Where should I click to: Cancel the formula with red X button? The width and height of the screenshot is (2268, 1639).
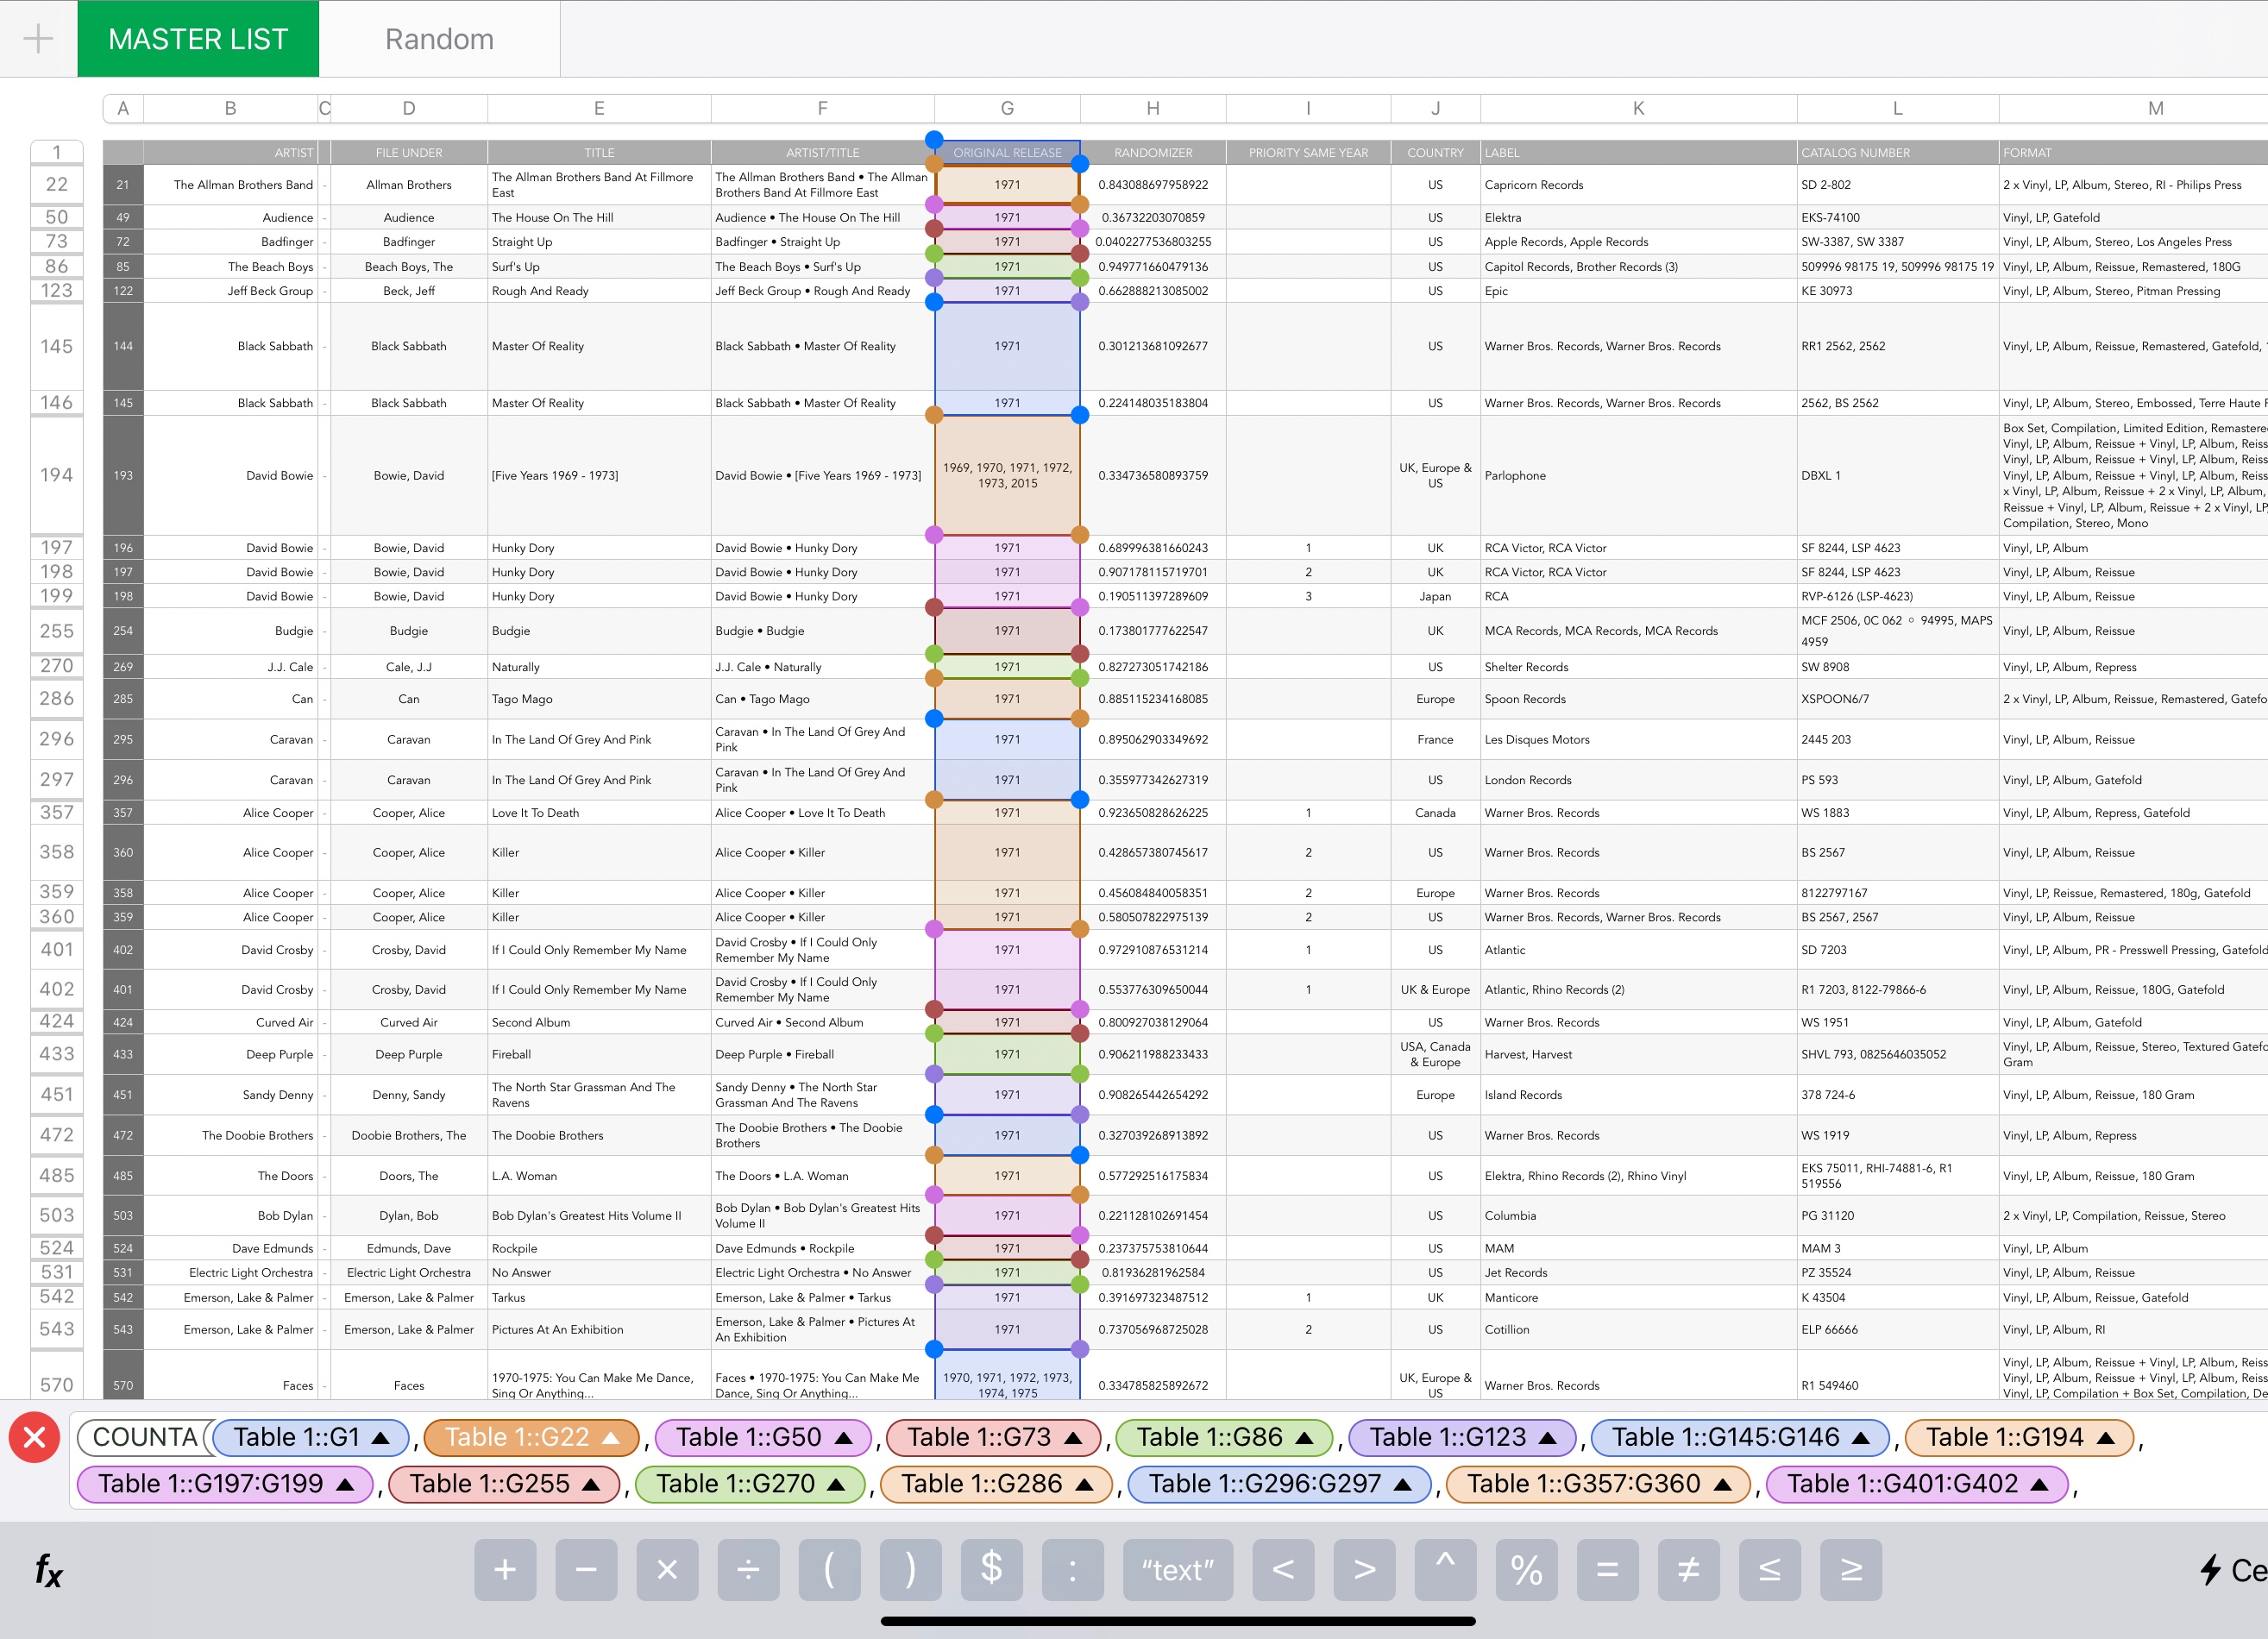pos(34,1438)
